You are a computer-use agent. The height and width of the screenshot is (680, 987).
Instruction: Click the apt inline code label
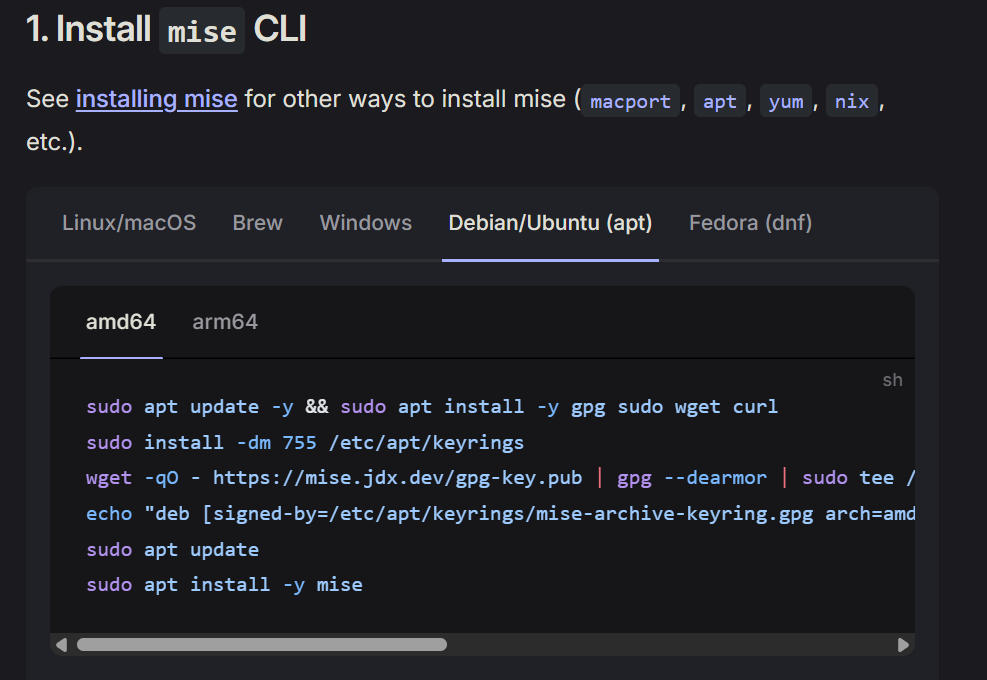pyautogui.click(x=719, y=101)
